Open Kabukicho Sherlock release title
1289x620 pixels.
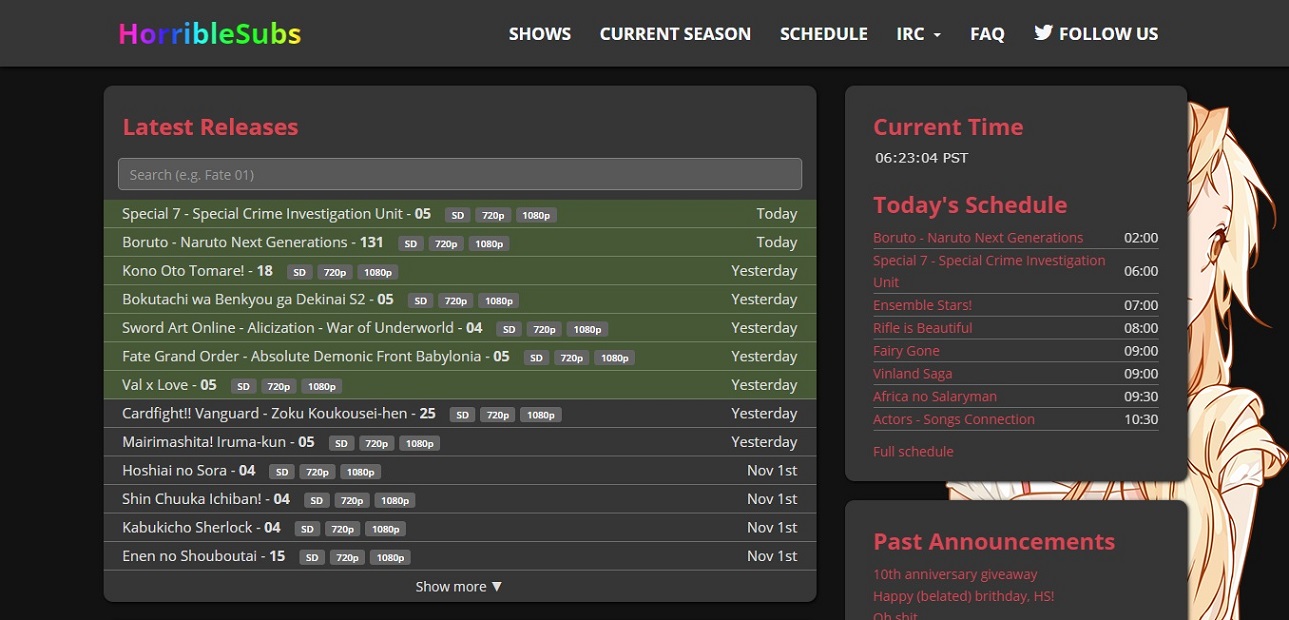pyautogui.click(x=201, y=527)
